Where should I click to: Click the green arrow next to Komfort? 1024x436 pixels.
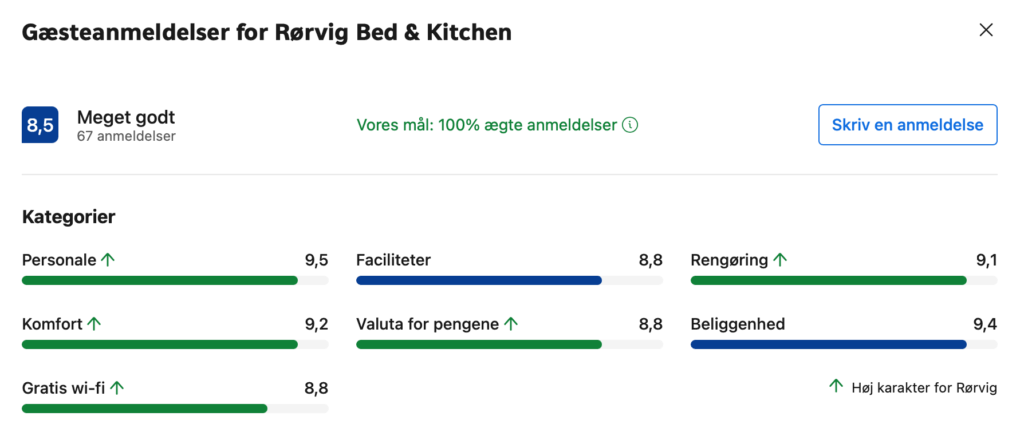click(x=94, y=324)
